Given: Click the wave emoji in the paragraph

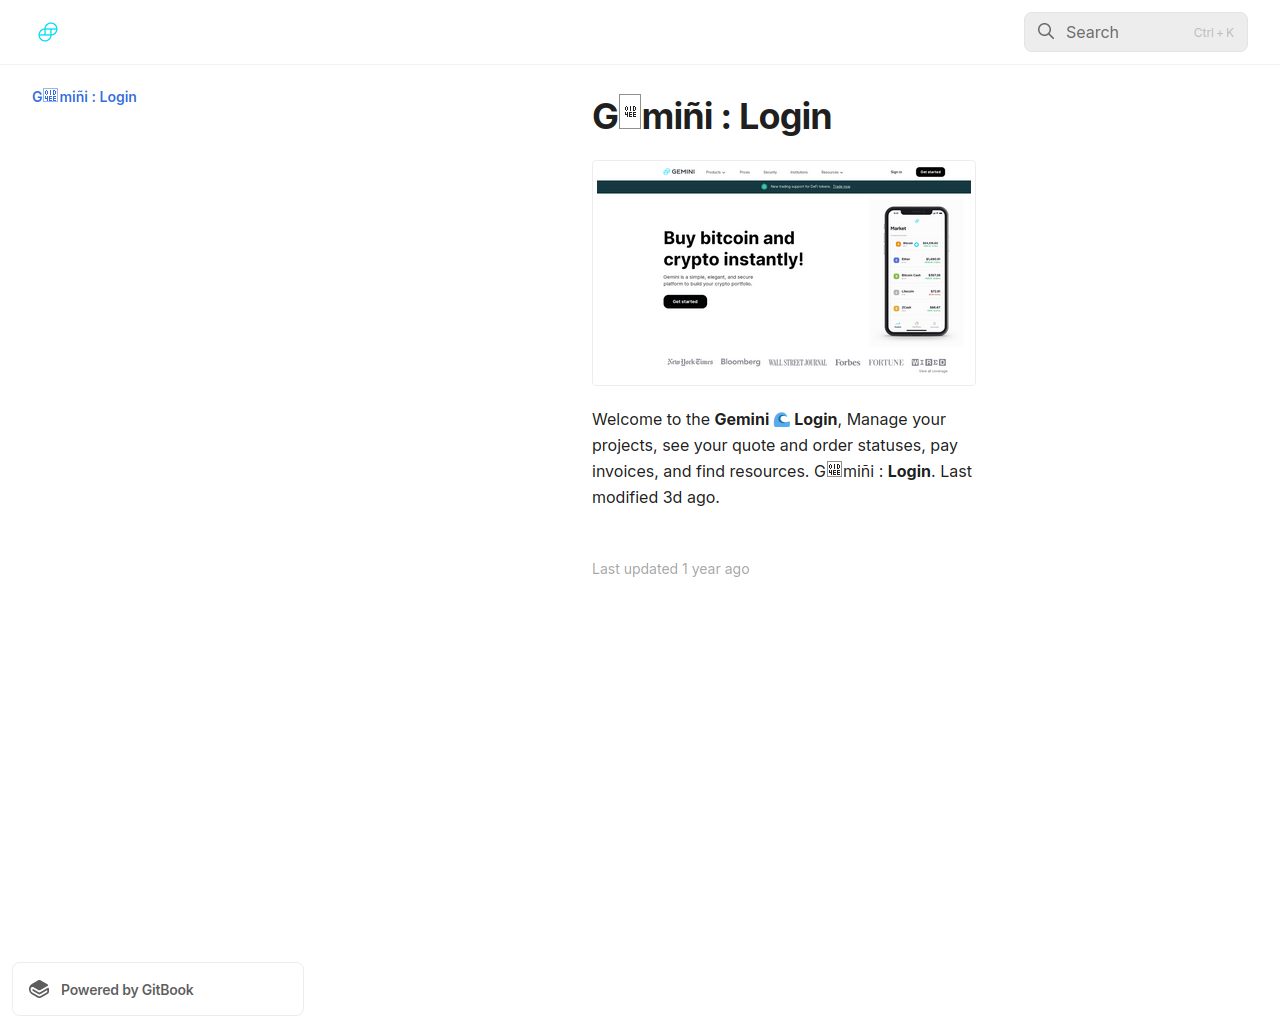Looking at the screenshot, I should [x=782, y=419].
